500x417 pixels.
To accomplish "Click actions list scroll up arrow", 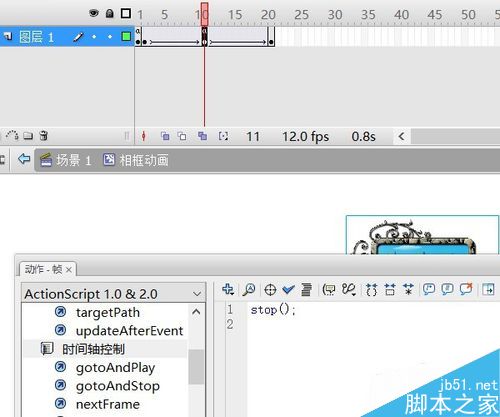I will 196,312.
